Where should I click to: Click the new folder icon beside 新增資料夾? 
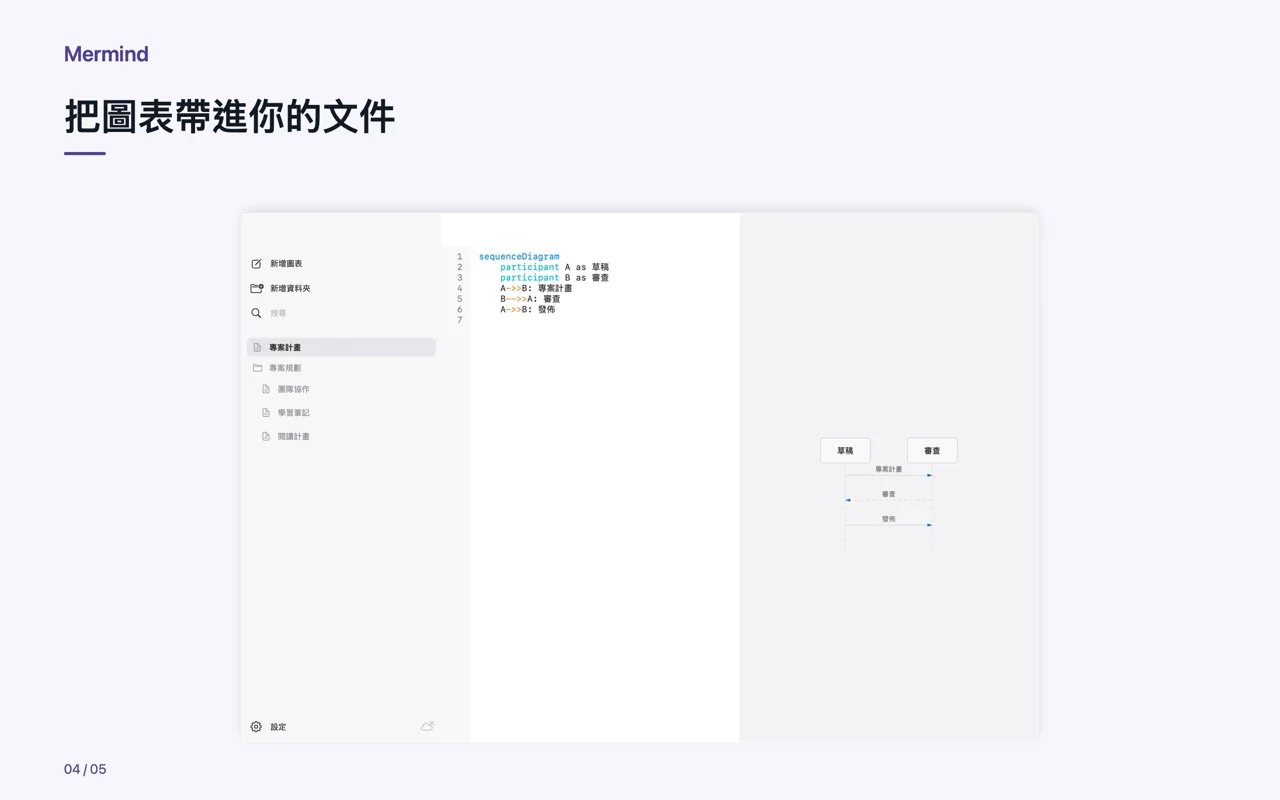click(x=257, y=288)
